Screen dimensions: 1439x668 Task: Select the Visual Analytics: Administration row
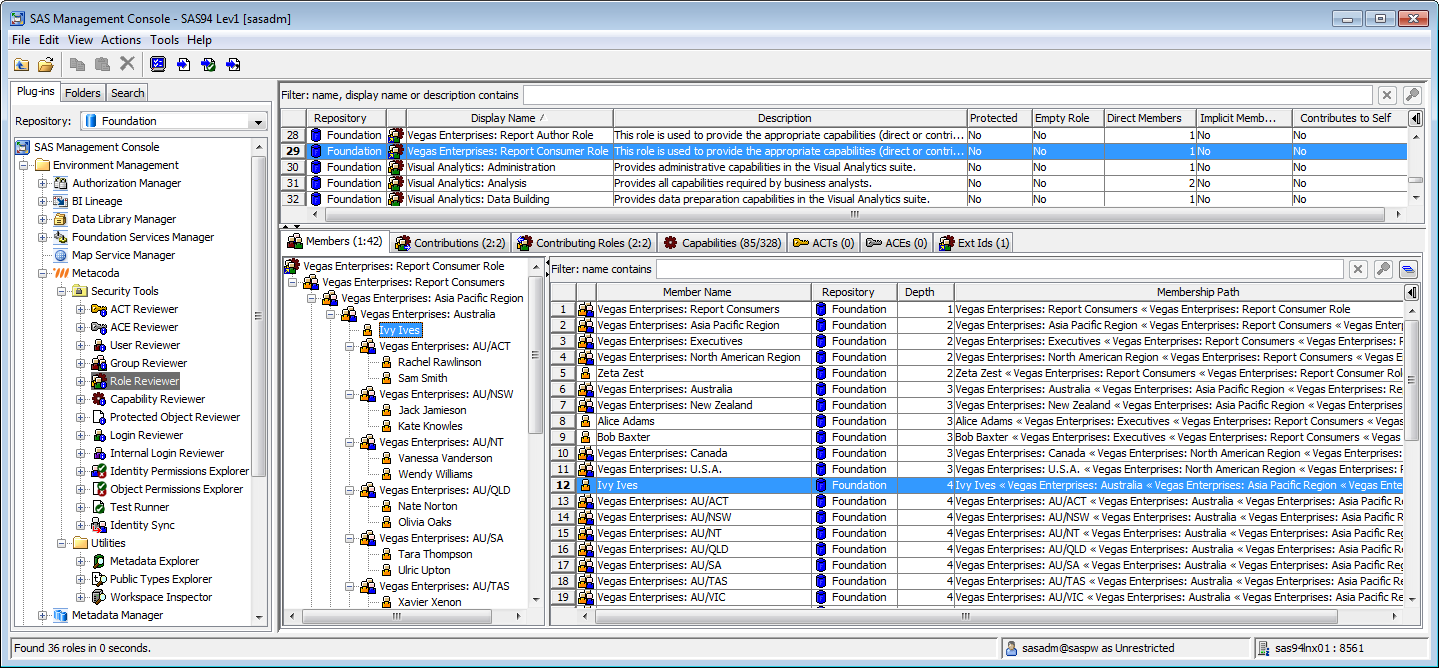coord(843,167)
